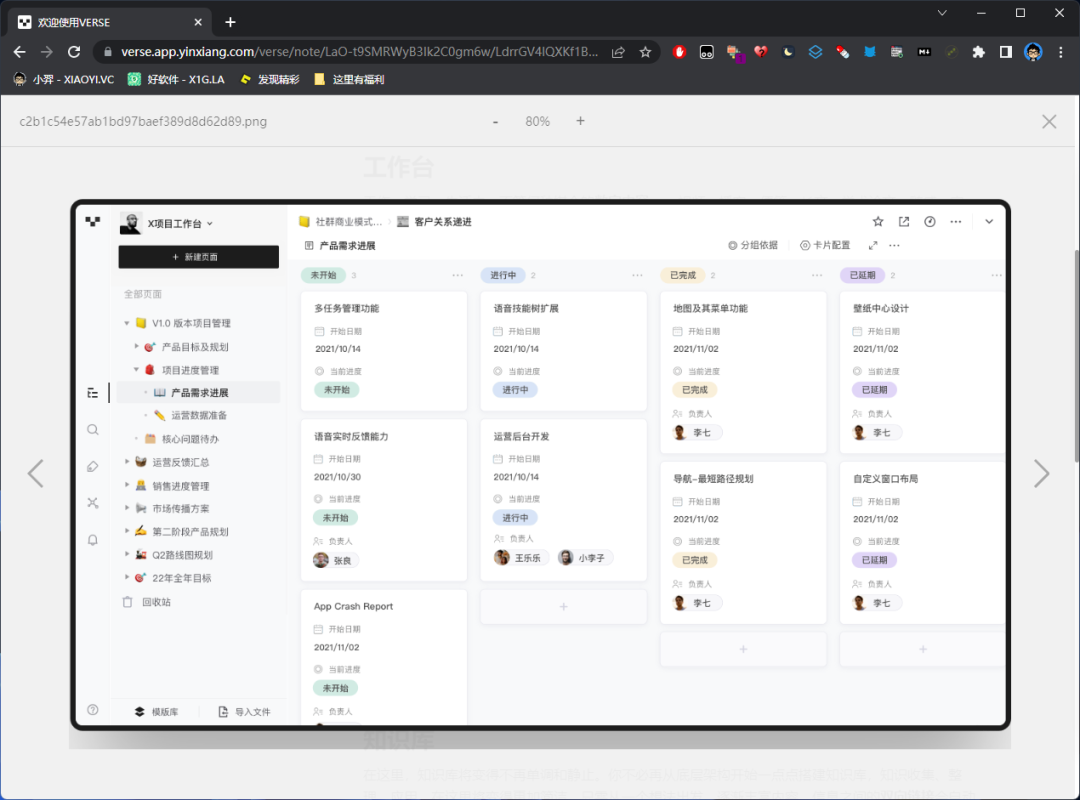Open the tab search dropdown chevron
Image resolution: width=1080 pixels, height=800 pixels.
pos(942,13)
